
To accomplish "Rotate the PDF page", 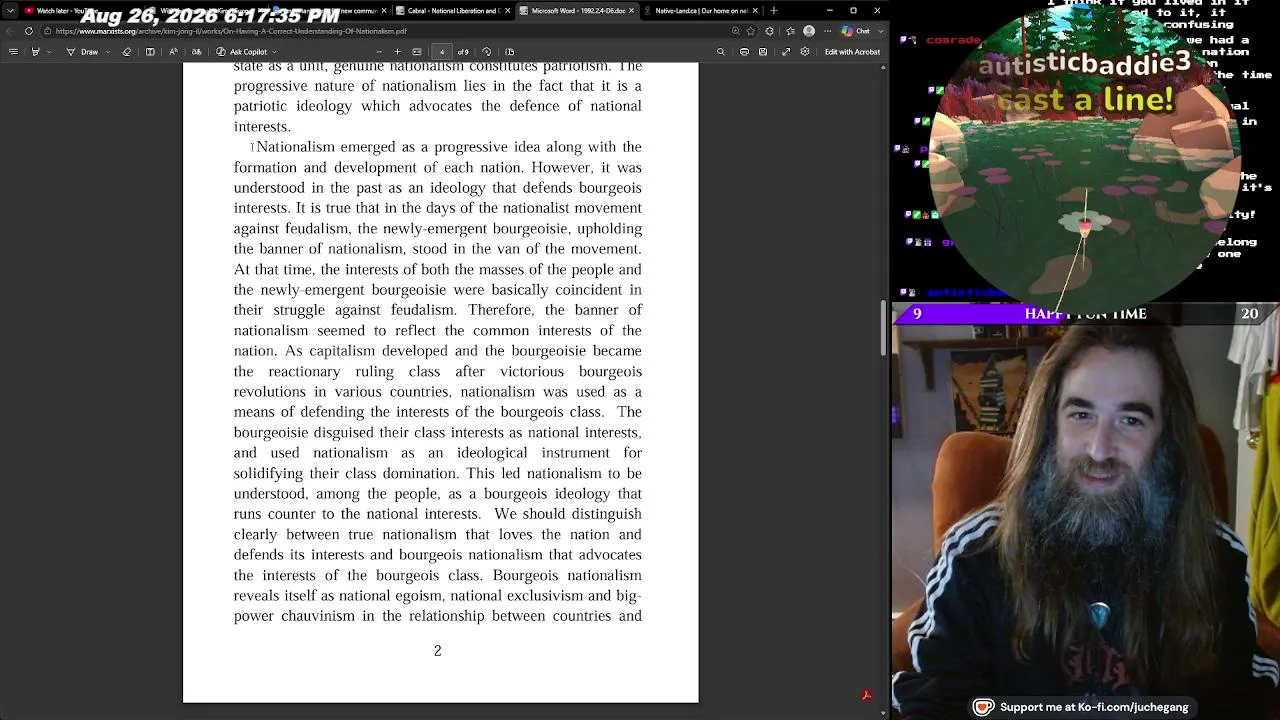I will (x=487, y=52).
